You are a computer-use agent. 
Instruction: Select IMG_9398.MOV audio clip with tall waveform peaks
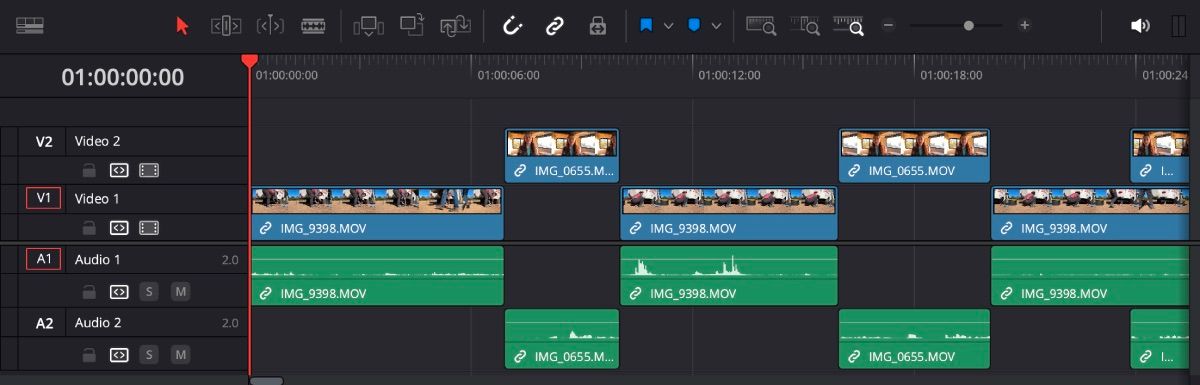click(x=729, y=276)
